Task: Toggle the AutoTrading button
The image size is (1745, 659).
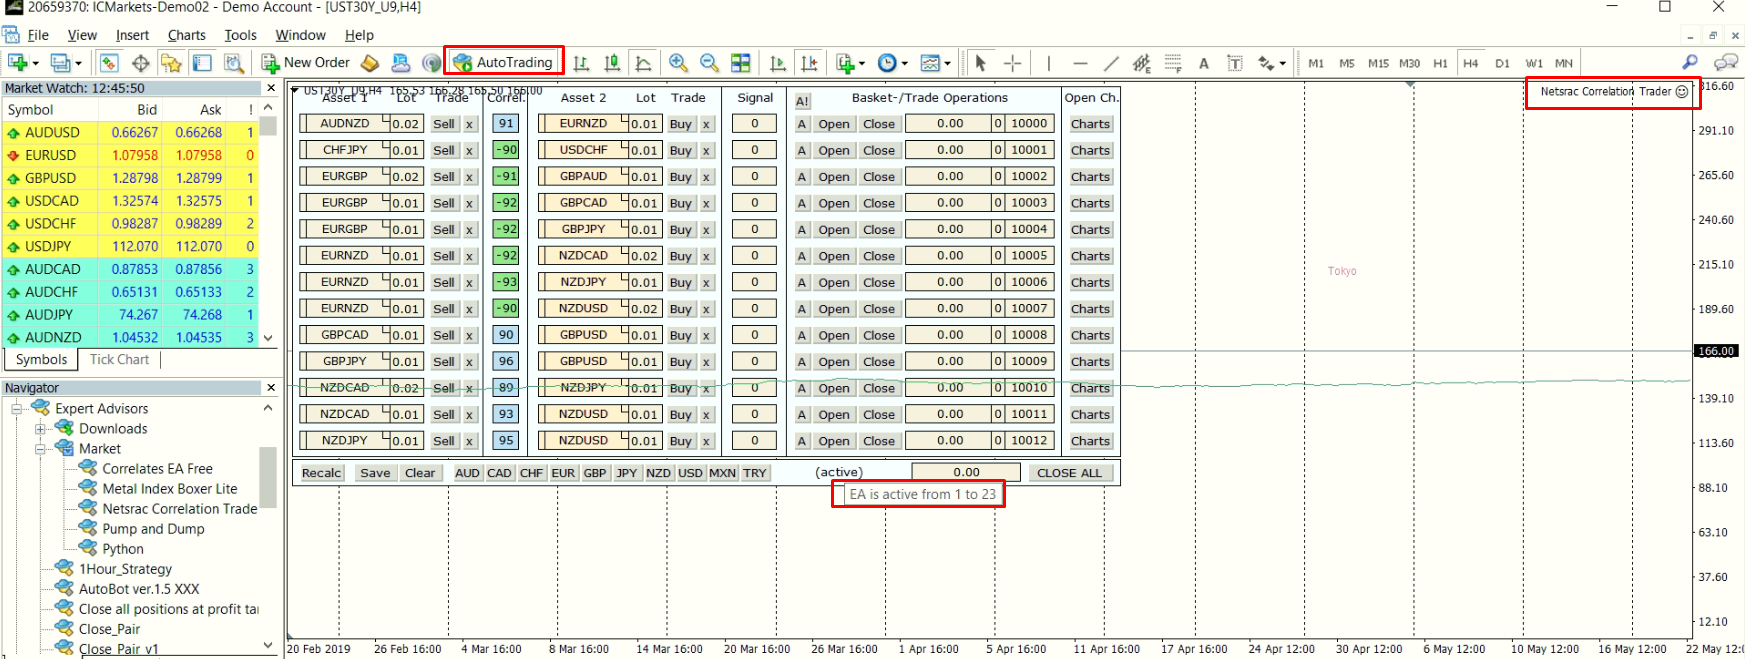Action: coord(503,62)
